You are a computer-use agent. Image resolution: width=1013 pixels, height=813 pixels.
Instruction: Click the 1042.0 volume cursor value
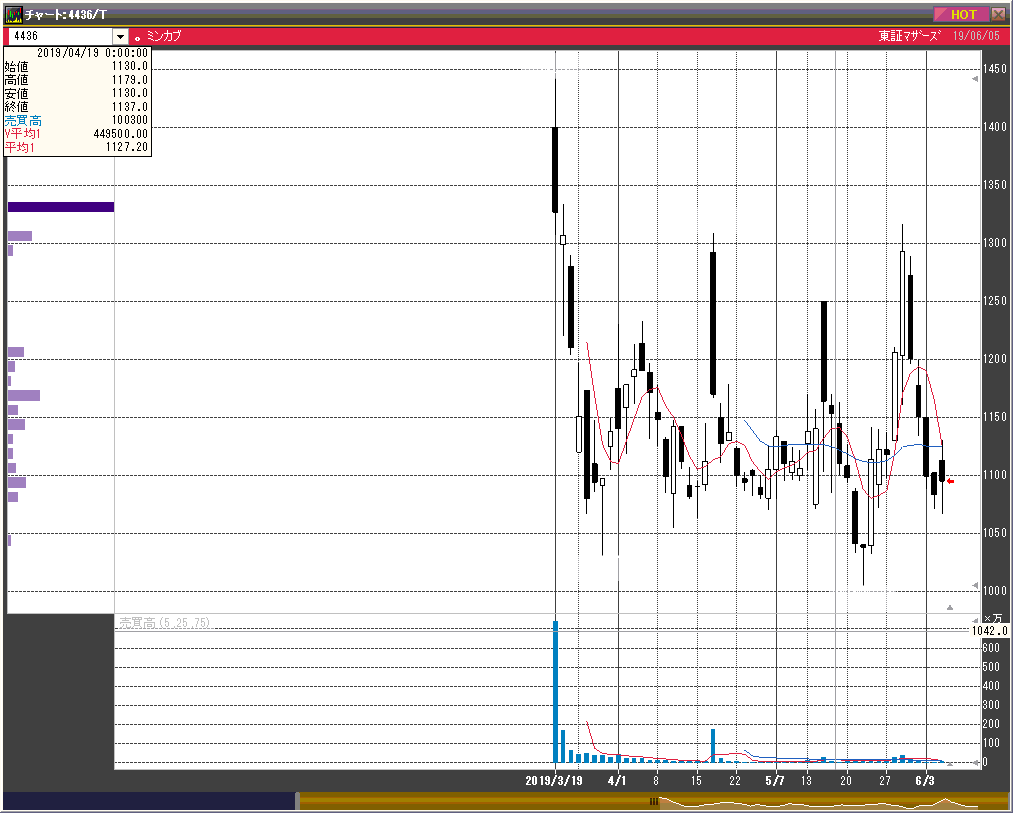click(989, 631)
